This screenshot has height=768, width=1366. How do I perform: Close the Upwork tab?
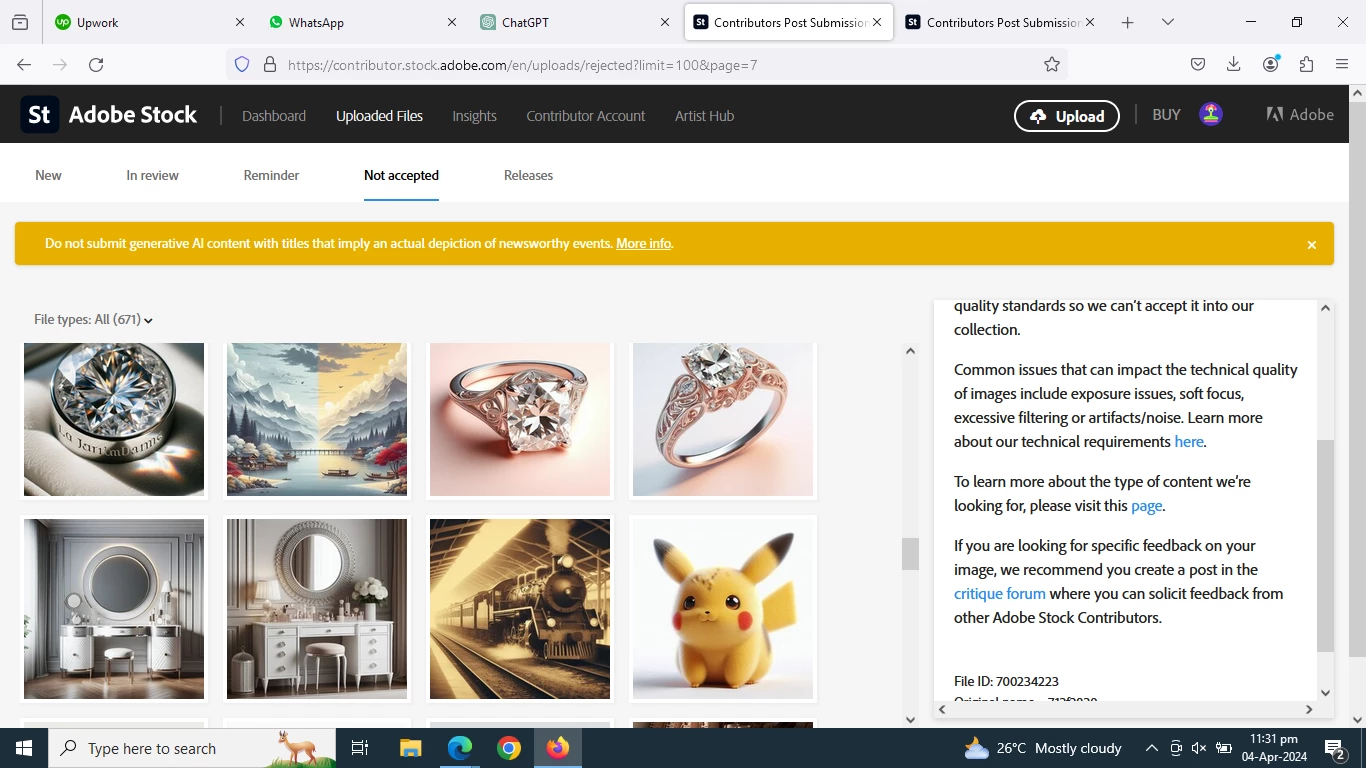coord(239,22)
